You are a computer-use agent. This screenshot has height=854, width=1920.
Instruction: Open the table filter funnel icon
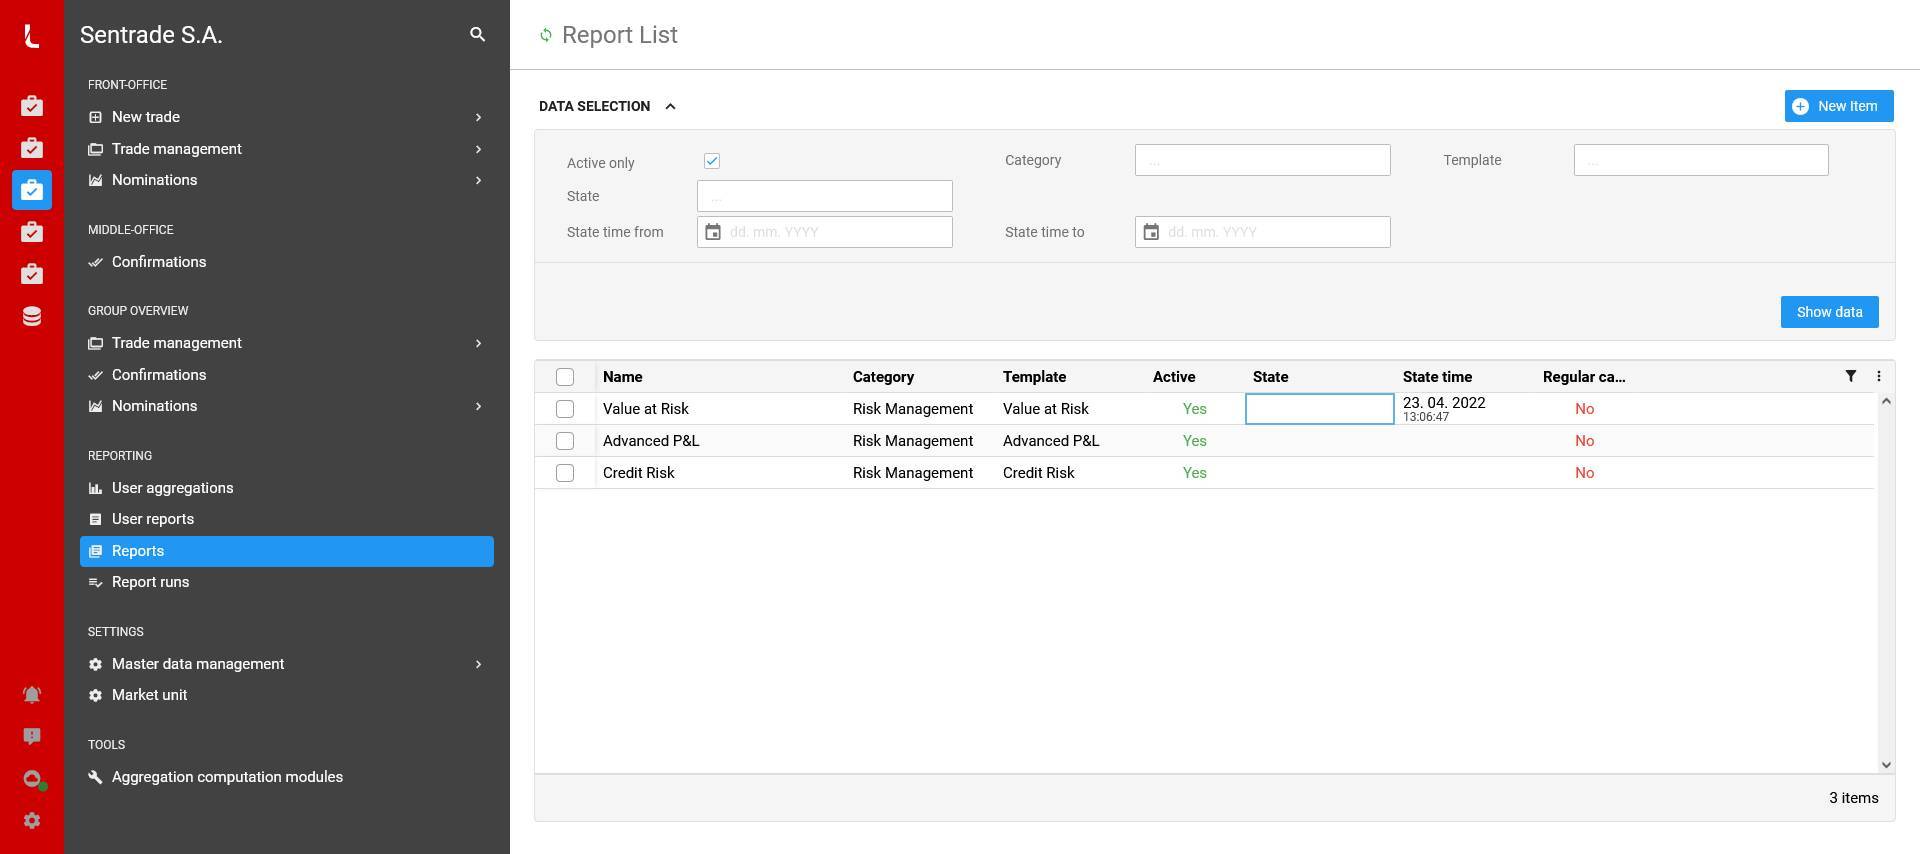[1850, 376]
